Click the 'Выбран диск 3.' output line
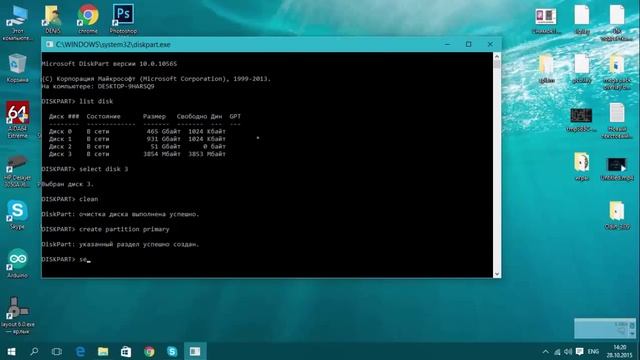Image resolution: width=640 pixels, height=360 pixels. pyautogui.click(x=68, y=184)
